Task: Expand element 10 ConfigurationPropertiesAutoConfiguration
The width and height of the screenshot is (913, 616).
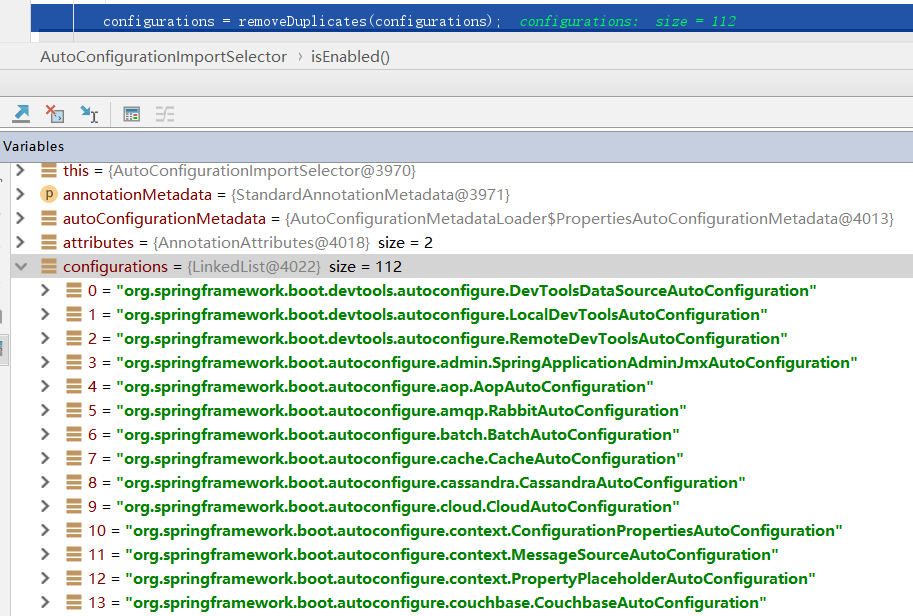Action: pos(45,530)
